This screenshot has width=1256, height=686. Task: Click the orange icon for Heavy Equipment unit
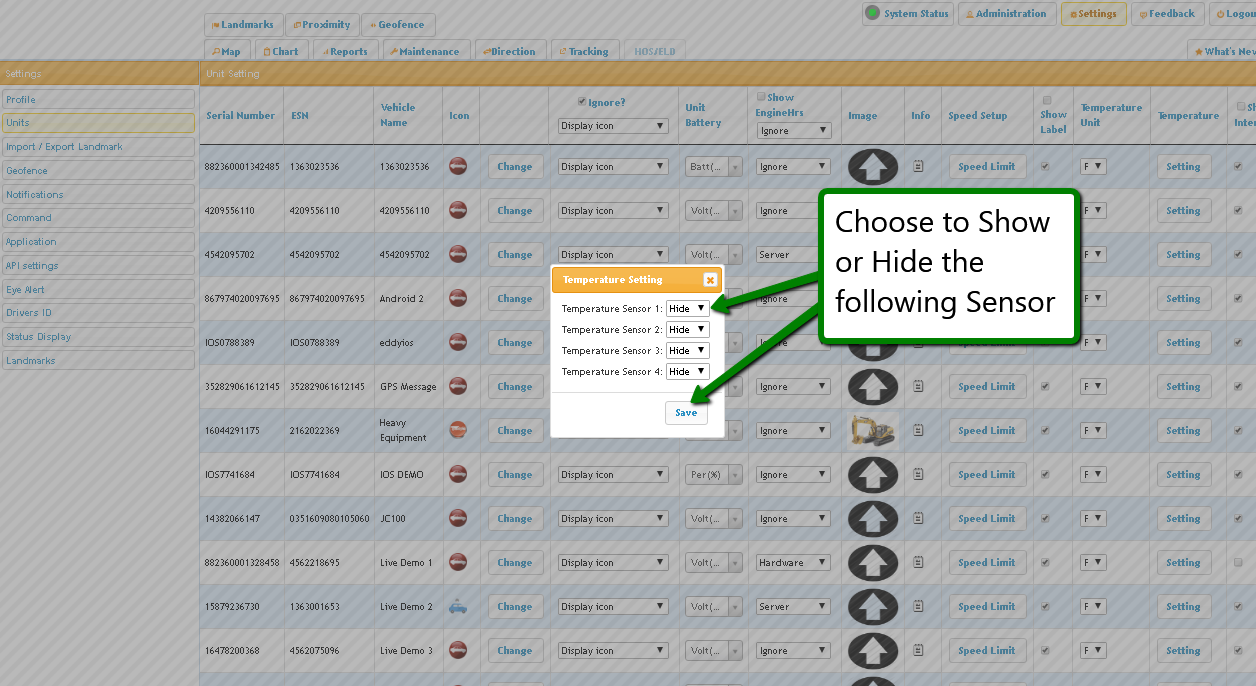[x=458, y=430]
